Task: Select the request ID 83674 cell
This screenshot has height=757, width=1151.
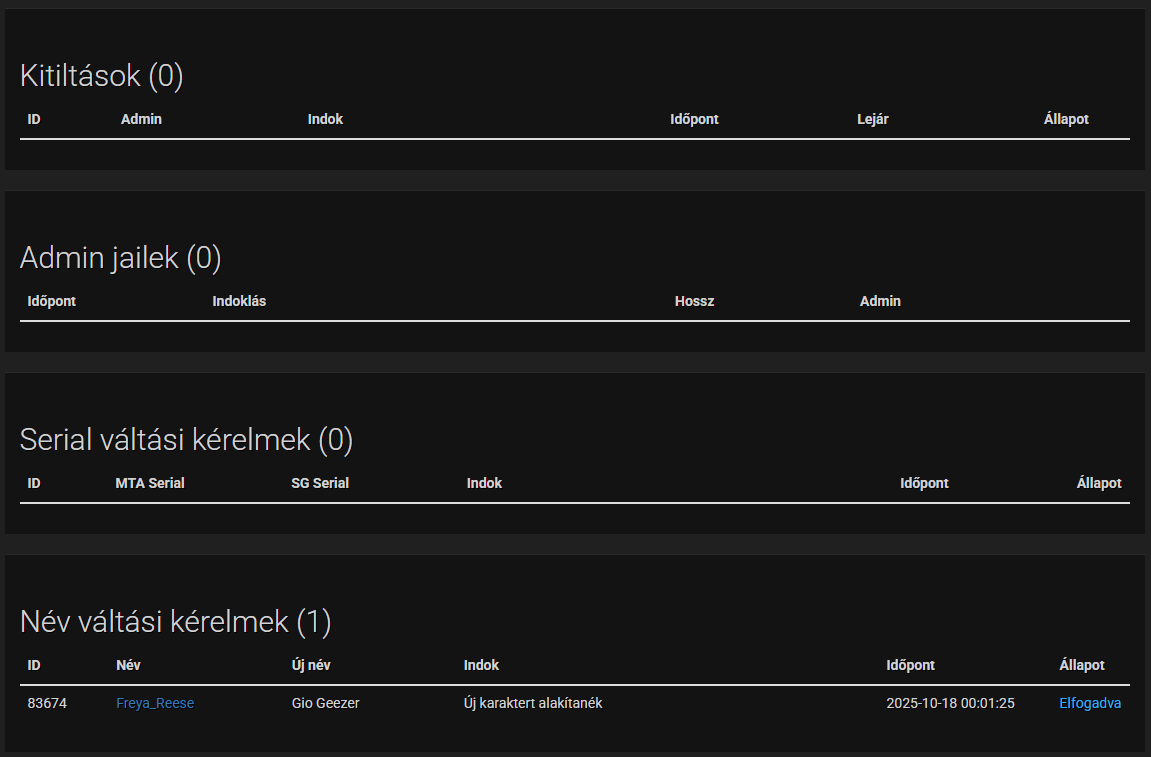Action: tap(47, 703)
